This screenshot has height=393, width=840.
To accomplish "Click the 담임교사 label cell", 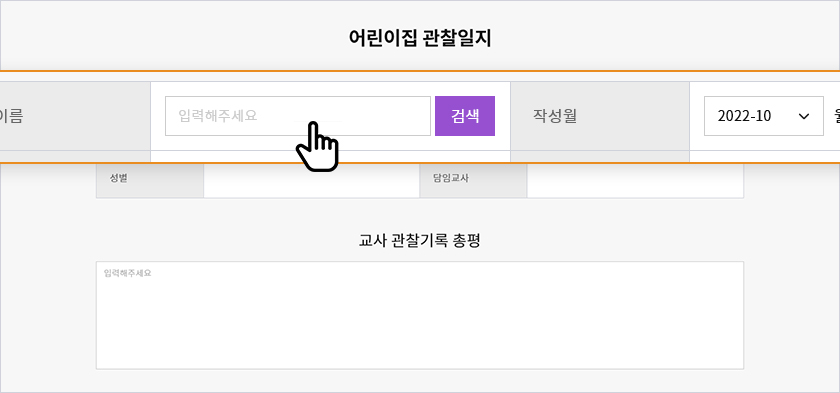I will tap(473, 181).
